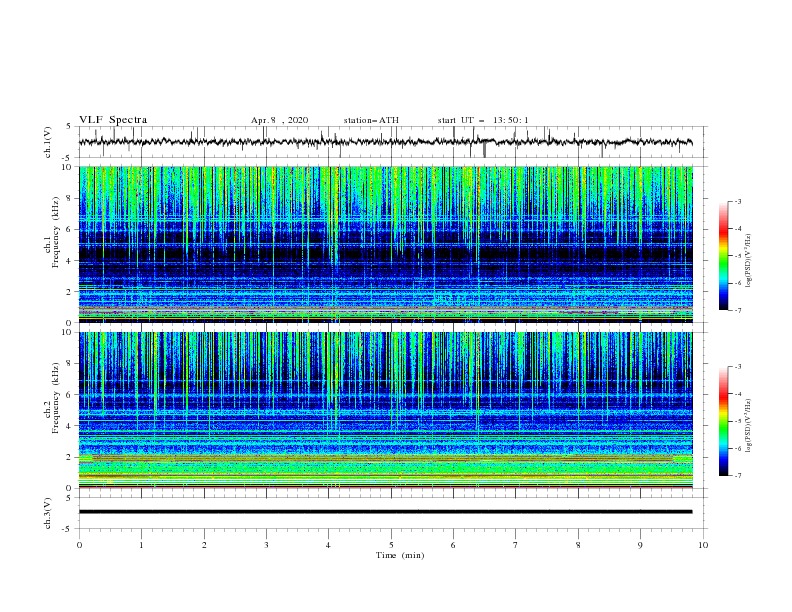792x612 pixels.
Task: Click the "ch.3(V)" axis label
Action: point(48,513)
